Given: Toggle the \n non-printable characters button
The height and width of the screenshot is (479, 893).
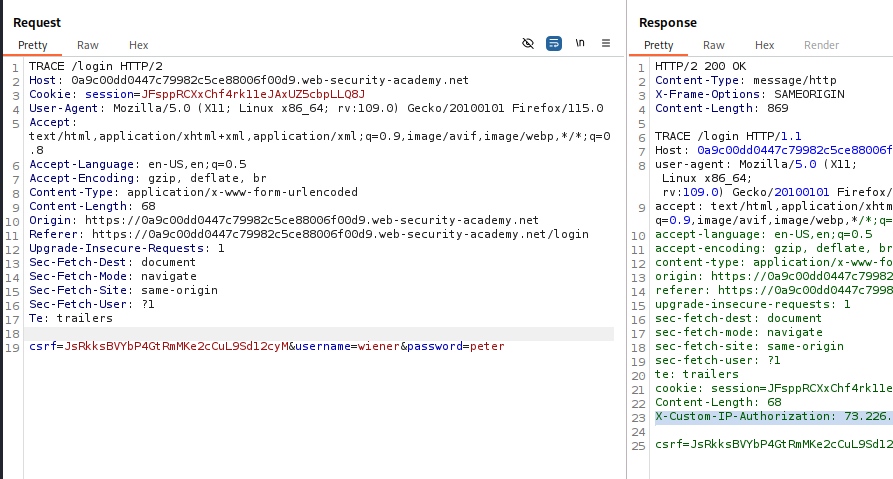Looking at the screenshot, I should 580,44.
